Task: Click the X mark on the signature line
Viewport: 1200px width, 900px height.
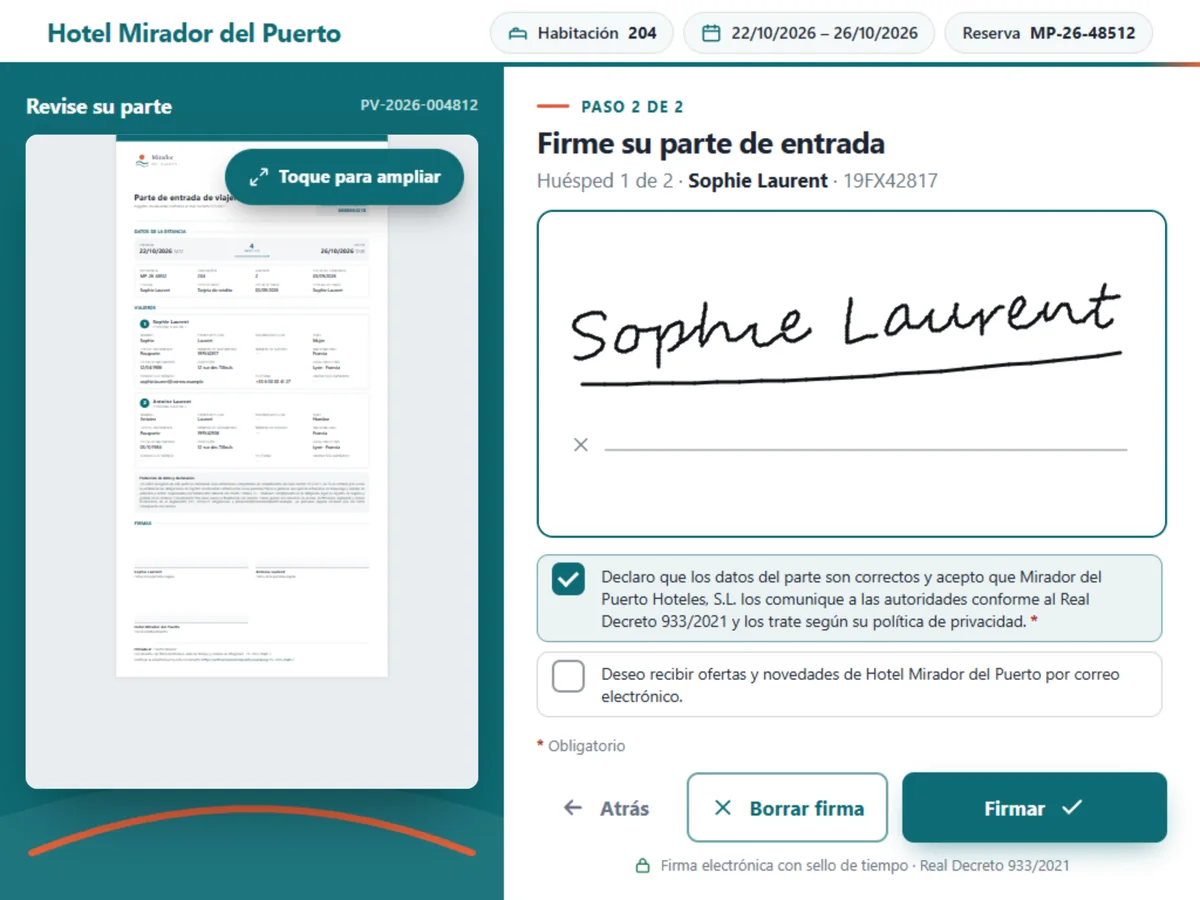Action: point(581,444)
